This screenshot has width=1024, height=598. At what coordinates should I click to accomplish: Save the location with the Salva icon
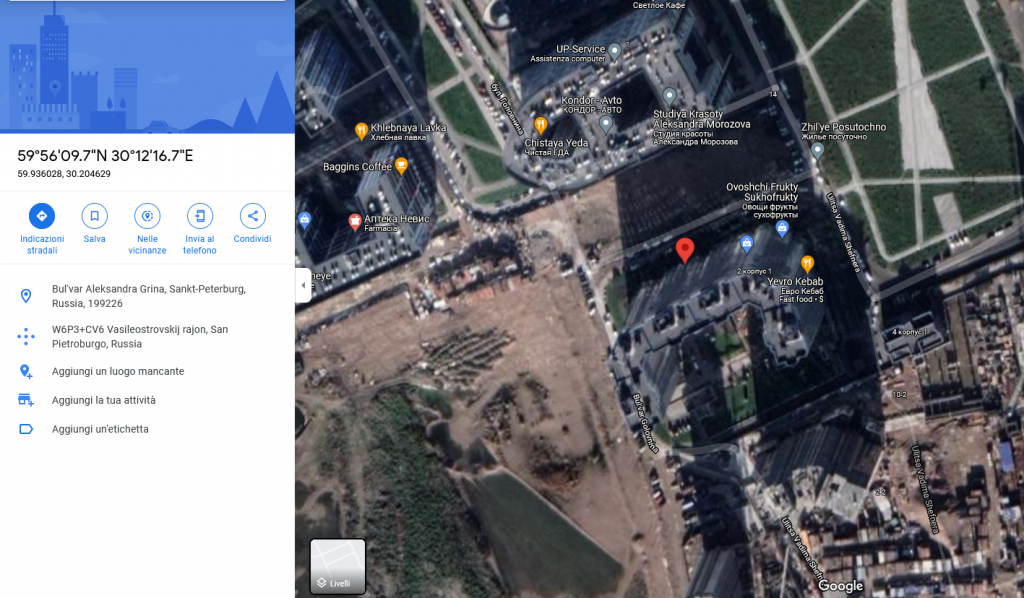95,216
